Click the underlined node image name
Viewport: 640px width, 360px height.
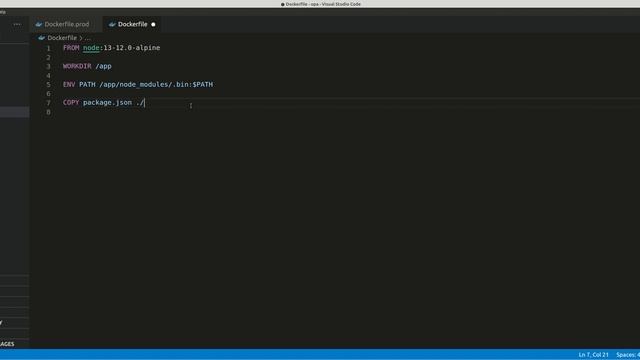point(91,48)
